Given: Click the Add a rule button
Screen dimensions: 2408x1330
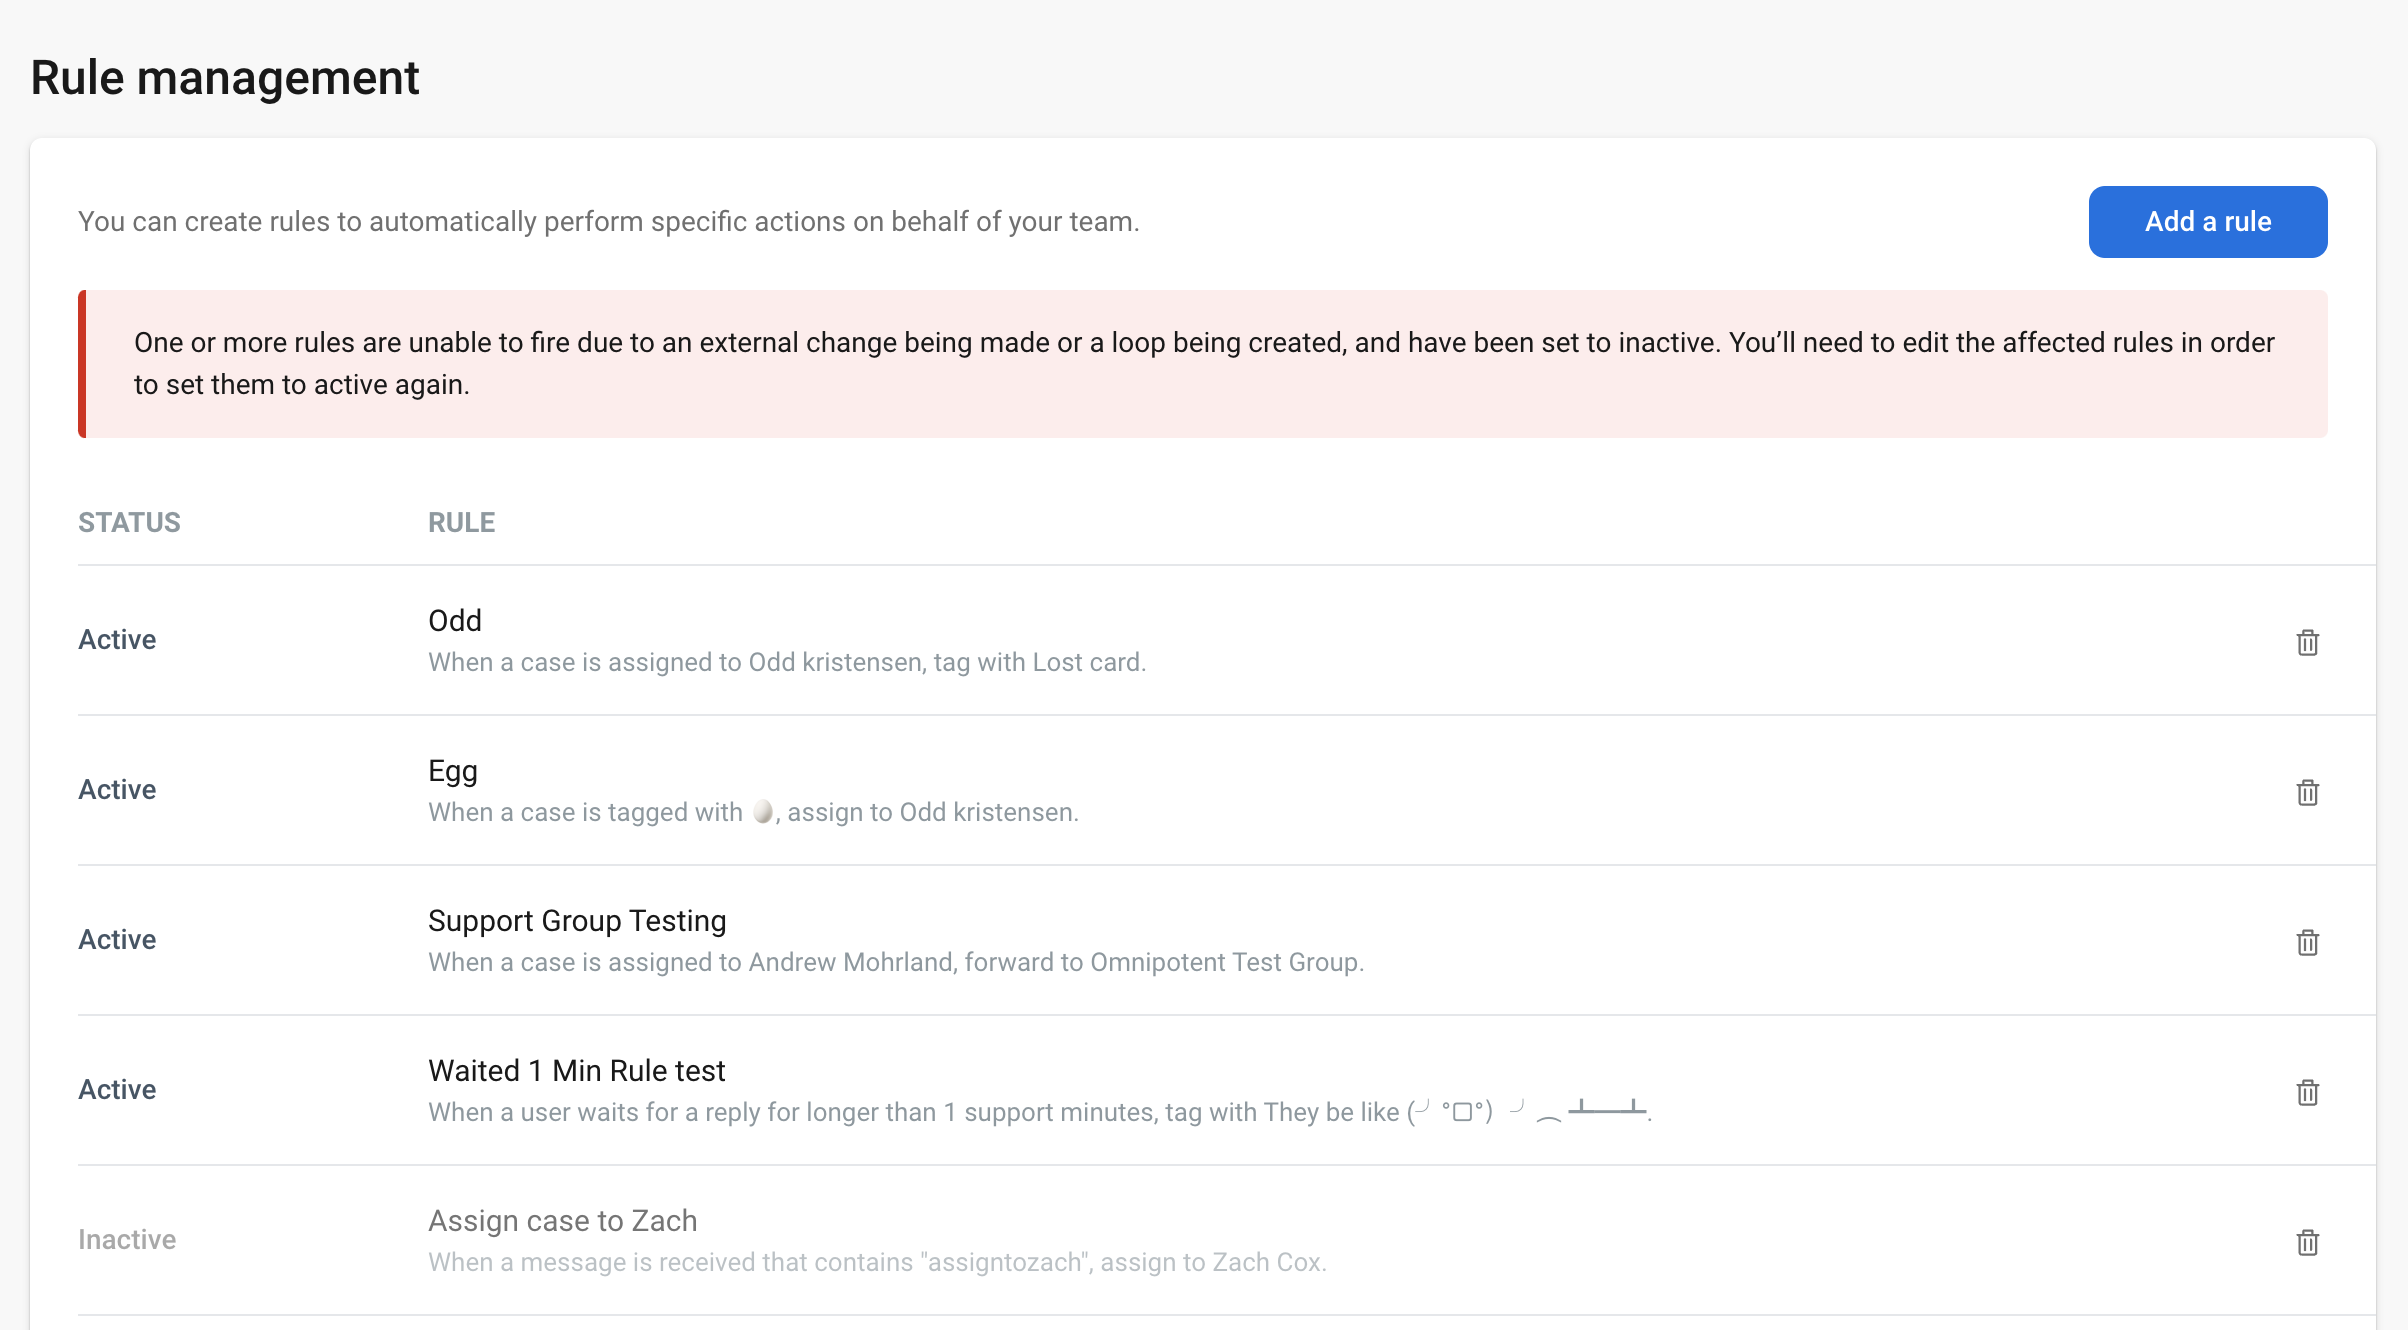Looking at the screenshot, I should (x=2207, y=222).
